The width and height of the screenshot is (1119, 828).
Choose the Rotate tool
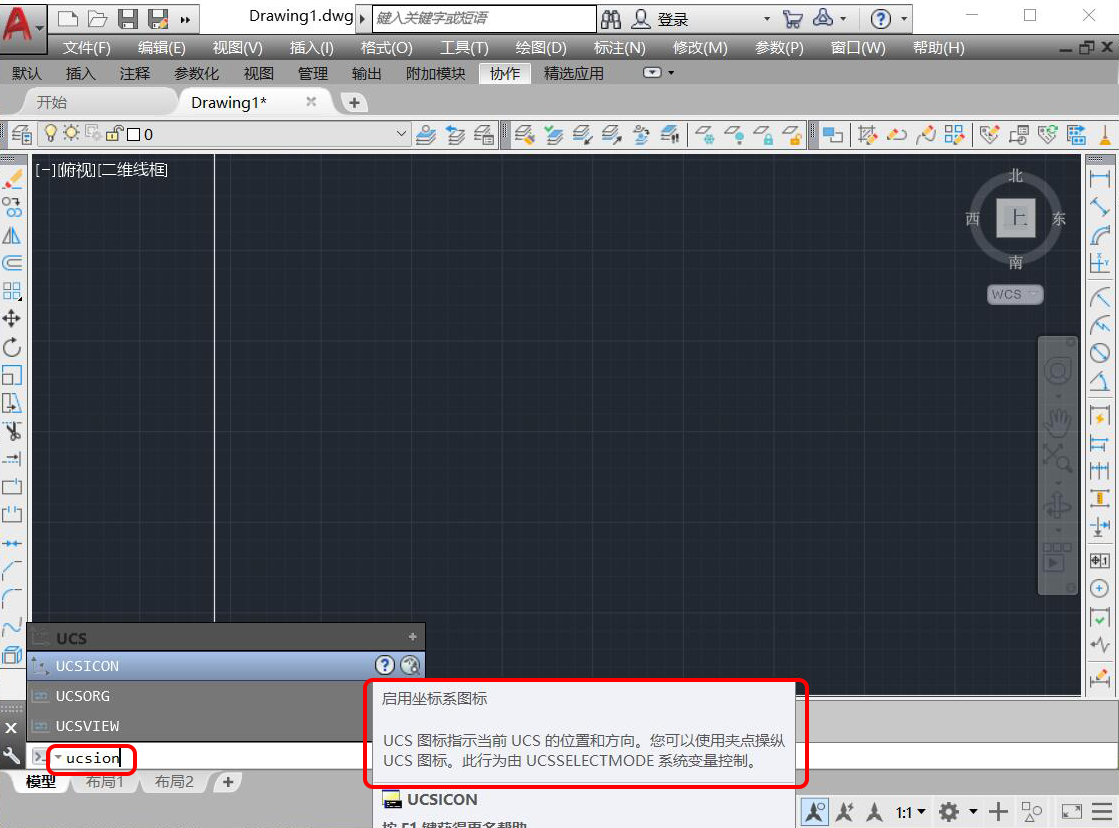(x=12, y=347)
